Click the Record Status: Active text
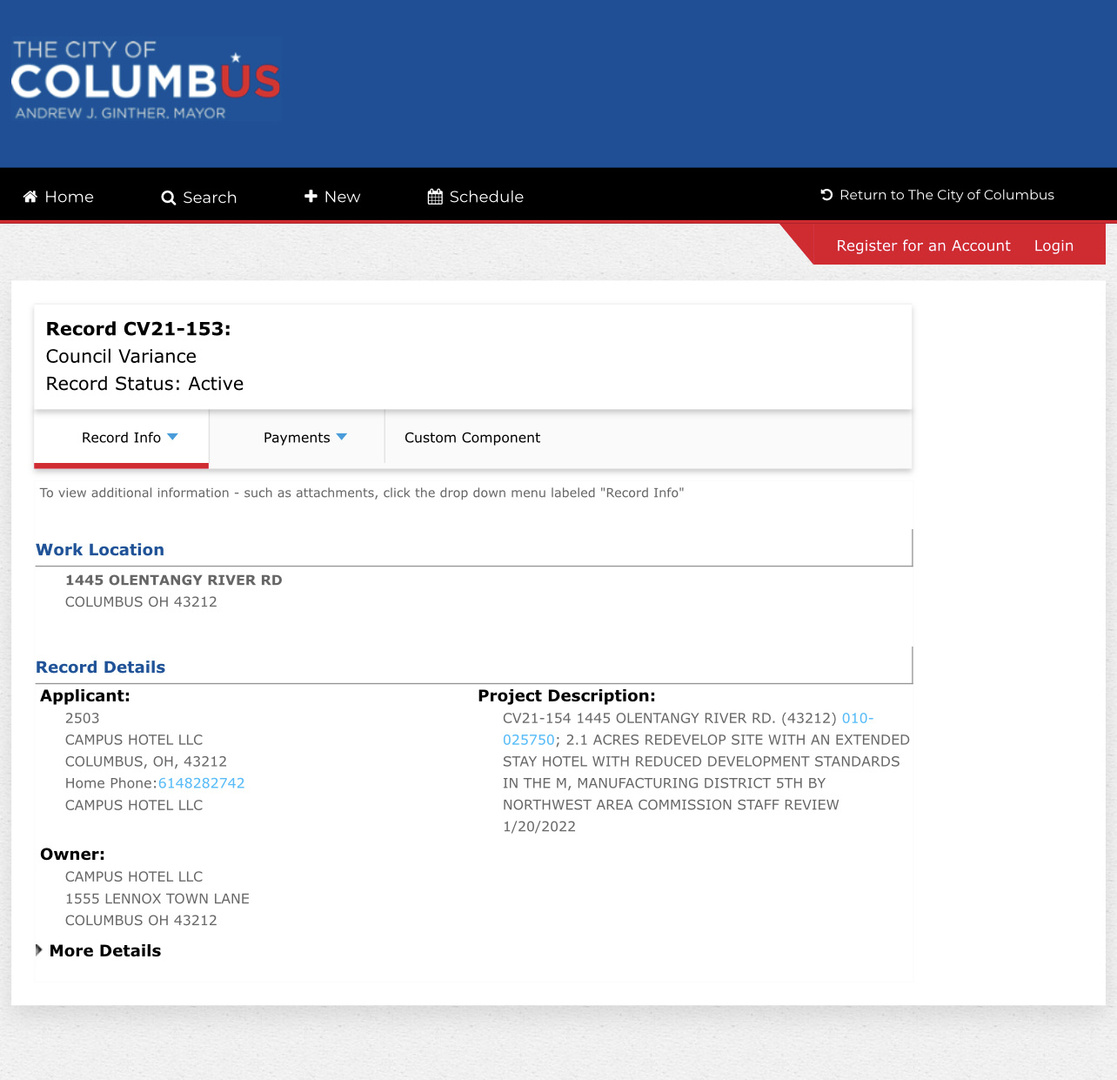The image size is (1117, 1080). pyautogui.click(x=145, y=383)
